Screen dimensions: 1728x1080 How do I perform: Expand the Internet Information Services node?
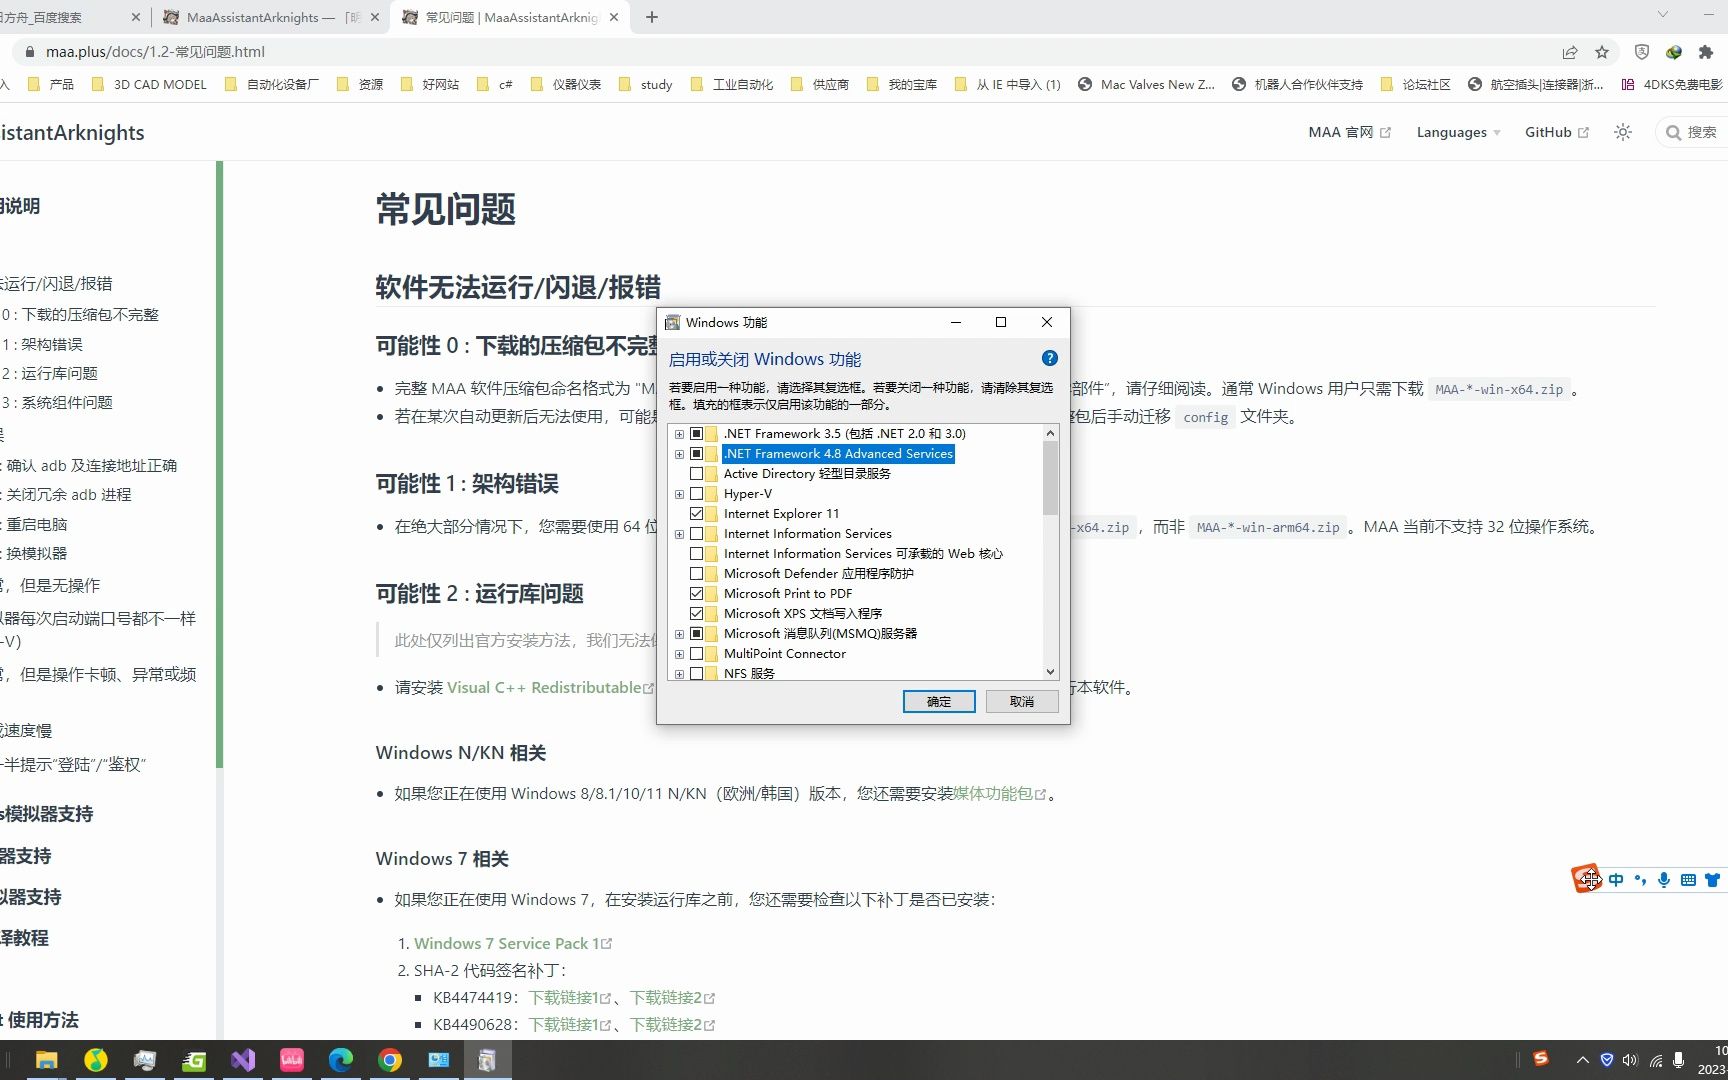(x=679, y=534)
